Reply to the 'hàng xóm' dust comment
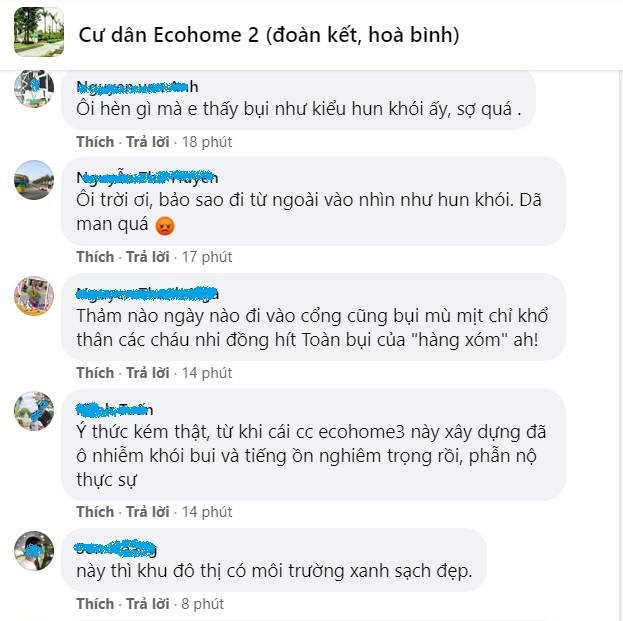Image resolution: width=623 pixels, height=621 pixels. pyautogui.click(x=148, y=373)
